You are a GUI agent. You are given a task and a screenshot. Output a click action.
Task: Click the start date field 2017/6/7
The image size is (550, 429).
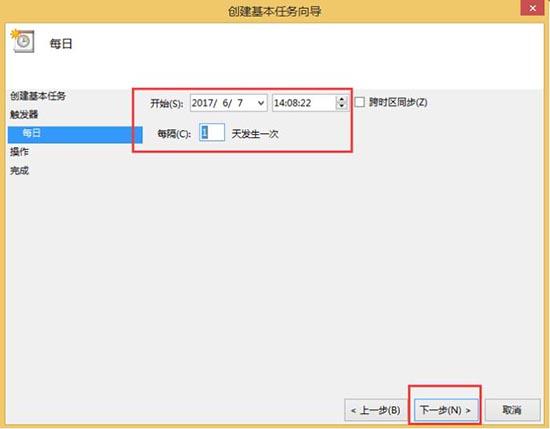point(229,103)
